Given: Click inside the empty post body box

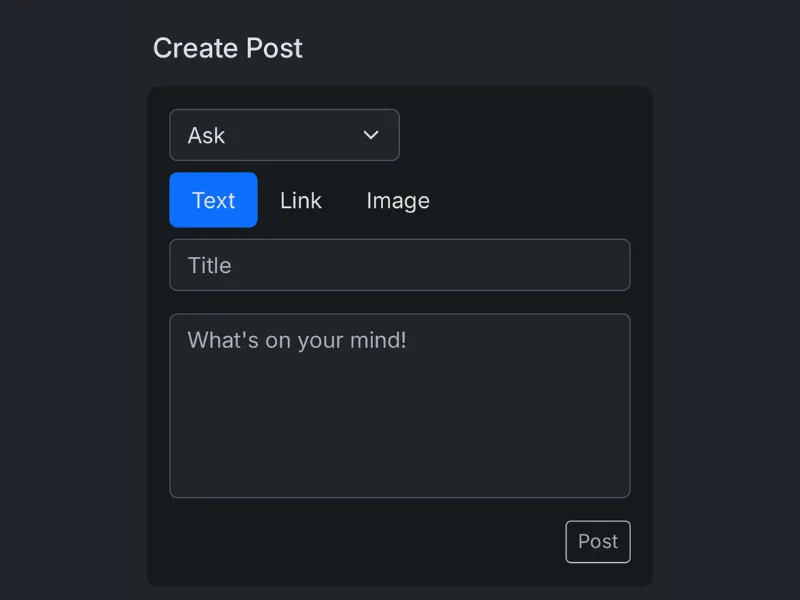Looking at the screenshot, I should [400, 420].
